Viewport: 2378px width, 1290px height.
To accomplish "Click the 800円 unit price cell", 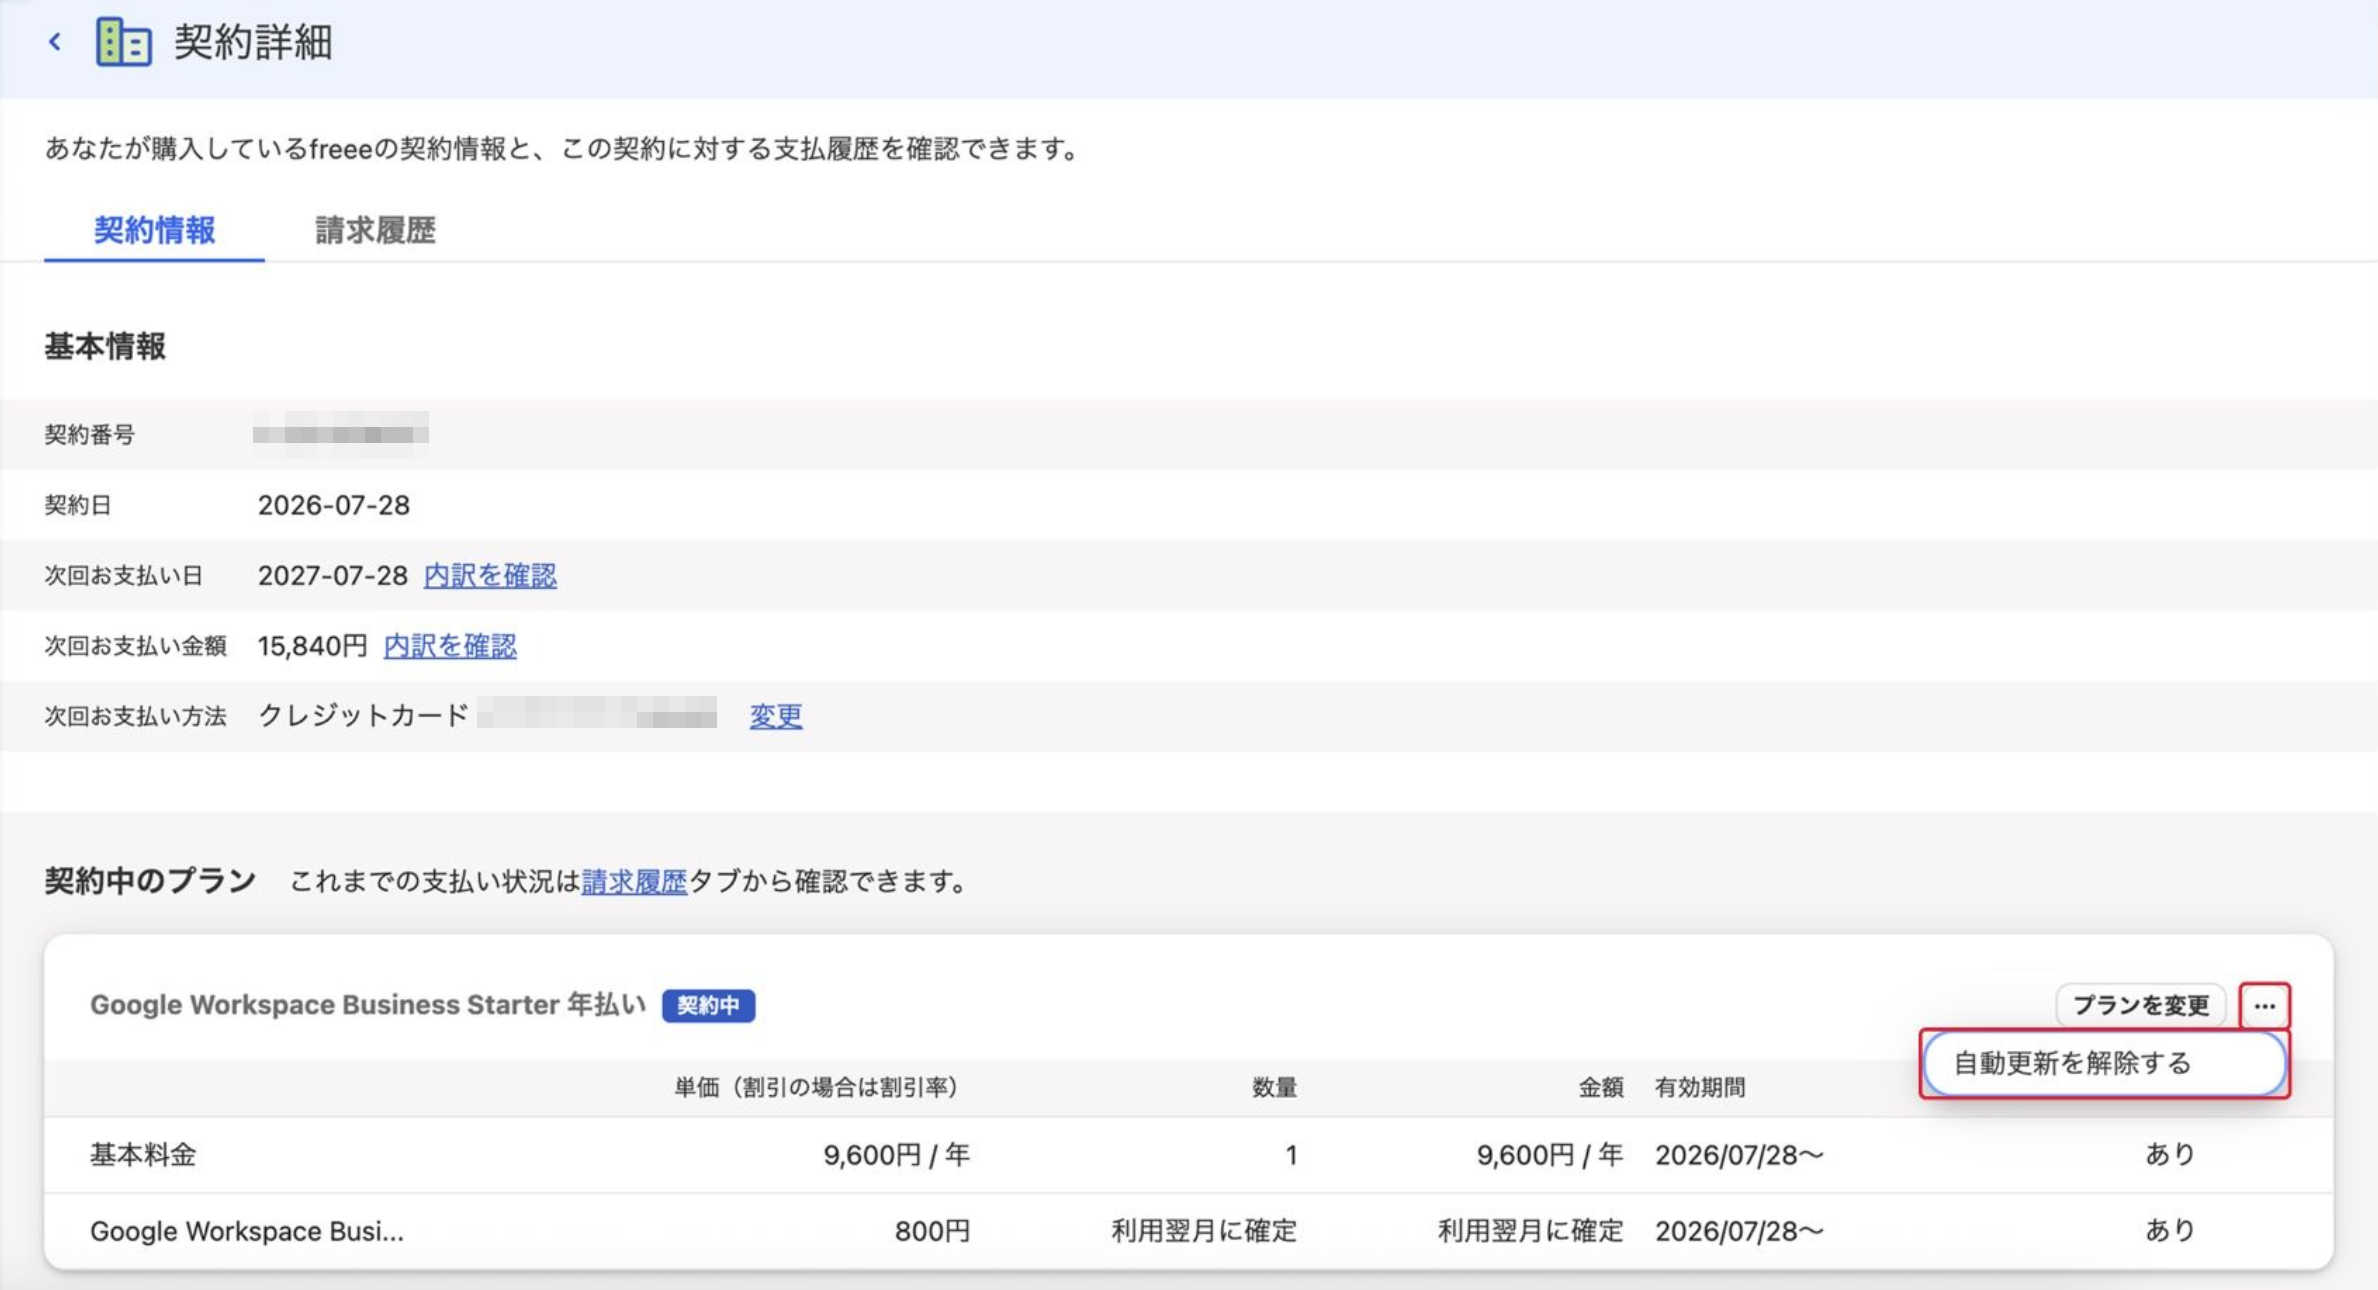I will 932,1231.
